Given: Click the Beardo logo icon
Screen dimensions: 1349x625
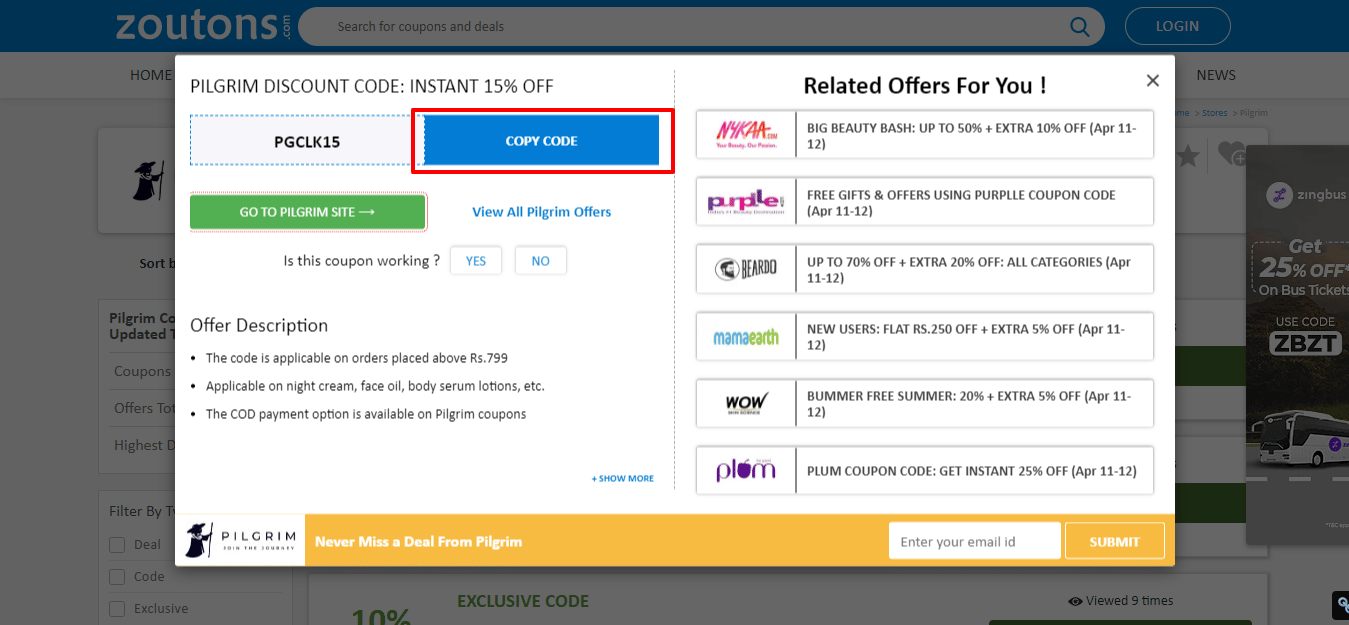Looking at the screenshot, I should (745, 268).
